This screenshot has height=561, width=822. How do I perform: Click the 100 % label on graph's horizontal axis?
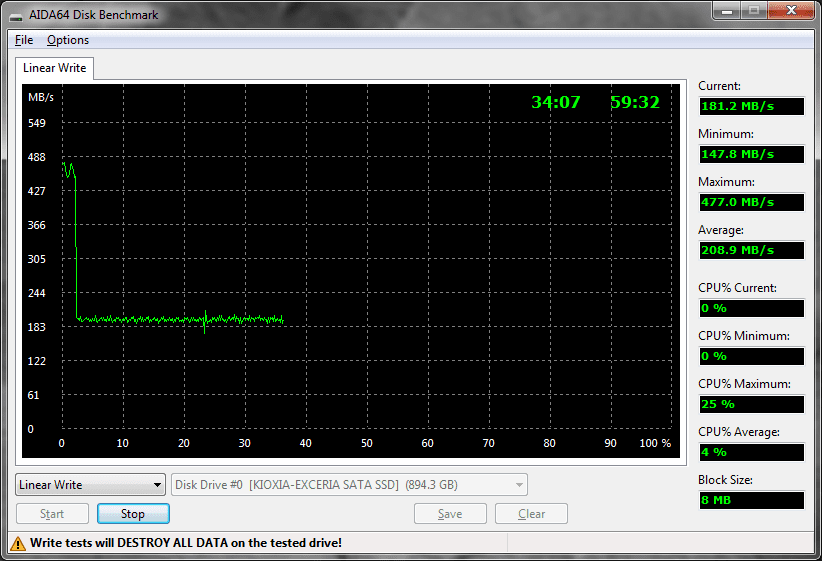coord(655,443)
